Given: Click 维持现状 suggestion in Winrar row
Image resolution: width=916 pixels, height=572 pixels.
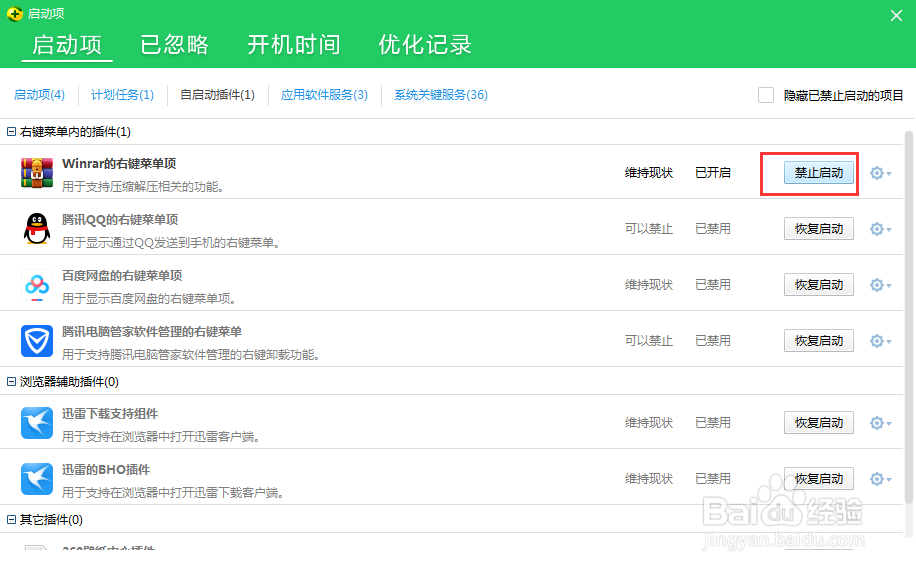Looking at the screenshot, I should point(649,173).
